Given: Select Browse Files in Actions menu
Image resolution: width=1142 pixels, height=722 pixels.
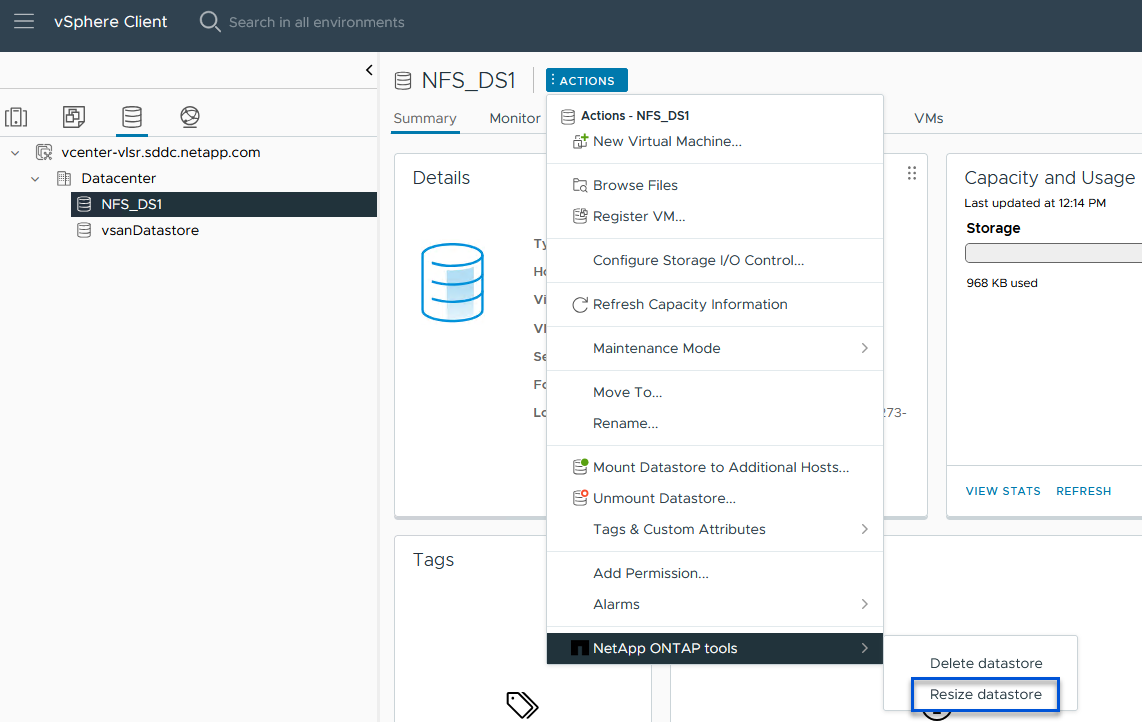Looking at the screenshot, I should (x=635, y=185).
